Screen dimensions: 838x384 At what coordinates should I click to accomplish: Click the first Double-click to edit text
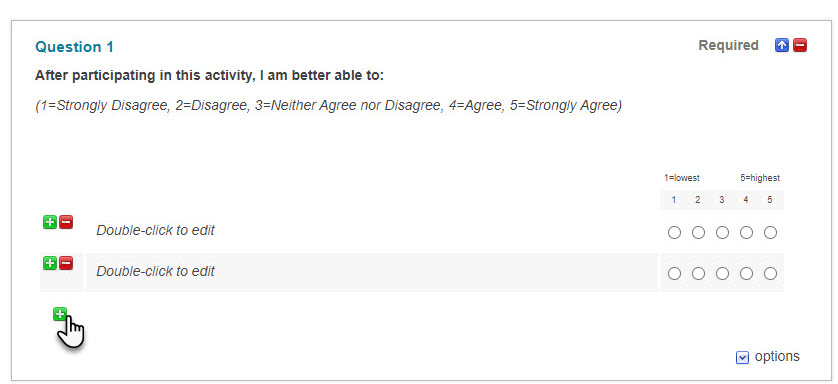tap(156, 230)
